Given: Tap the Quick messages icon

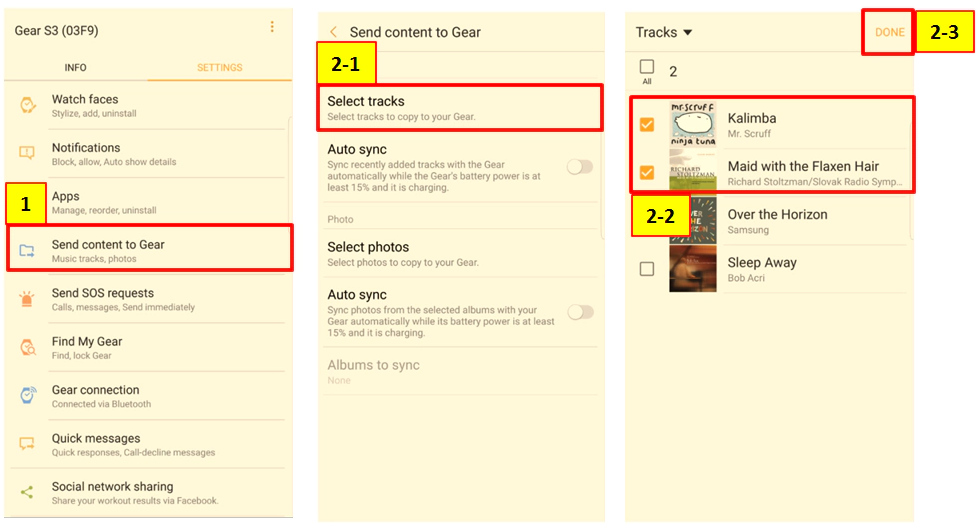Looking at the screenshot, I should pyautogui.click(x=27, y=444).
